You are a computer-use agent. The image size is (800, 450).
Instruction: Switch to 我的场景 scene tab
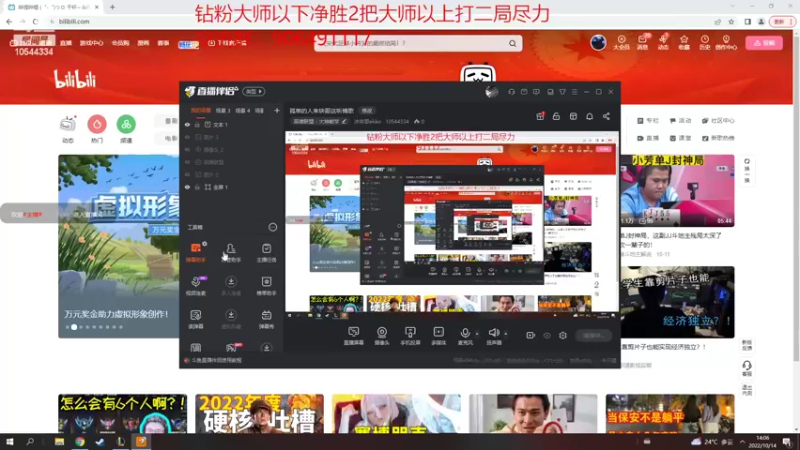pos(201,110)
